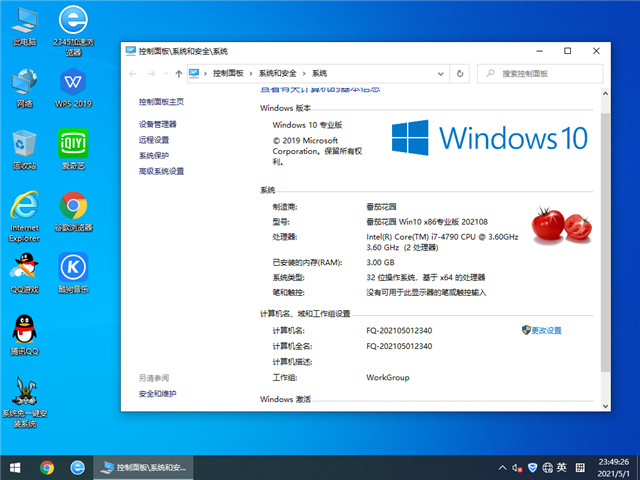Open 设备管理器 link
Image resolution: width=640 pixels, height=480 pixels.
pyautogui.click(x=158, y=124)
